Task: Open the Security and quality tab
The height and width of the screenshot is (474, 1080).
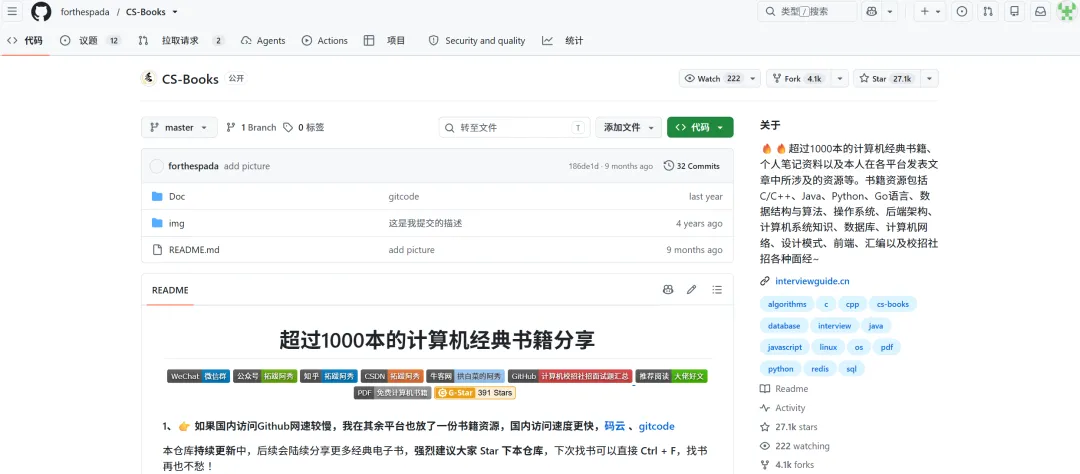Action: coord(477,41)
